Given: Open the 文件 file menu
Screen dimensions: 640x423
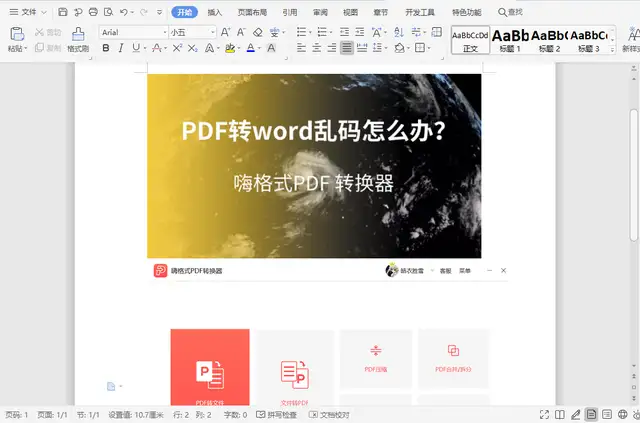Looking at the screenshot, I should (x=28, y=12).
